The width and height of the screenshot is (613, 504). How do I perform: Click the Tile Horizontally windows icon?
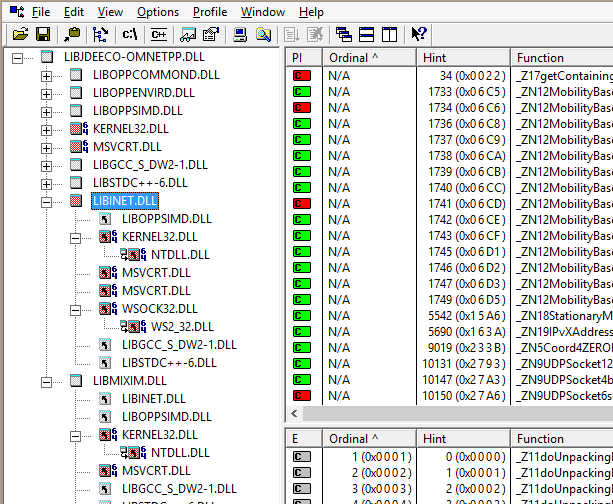coord(367,34)
